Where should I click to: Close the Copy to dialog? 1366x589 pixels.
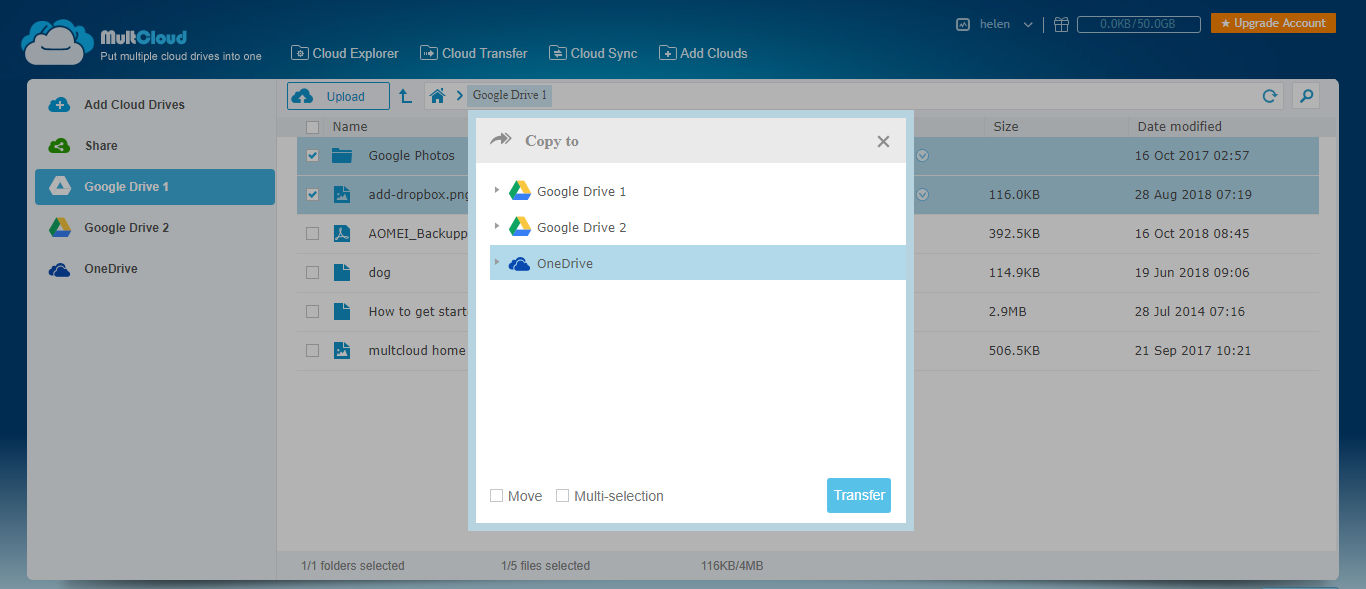(x=883, y=142)
